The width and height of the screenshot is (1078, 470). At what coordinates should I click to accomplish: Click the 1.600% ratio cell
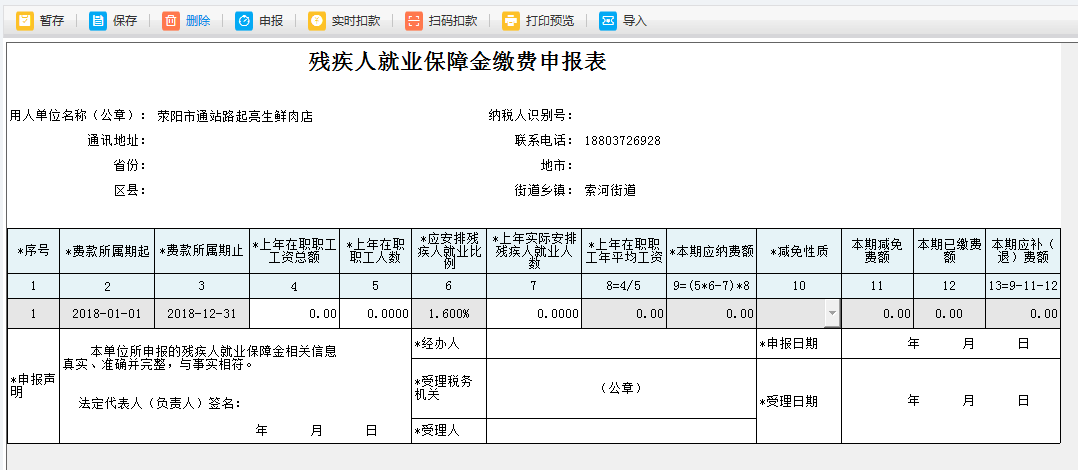449,313
